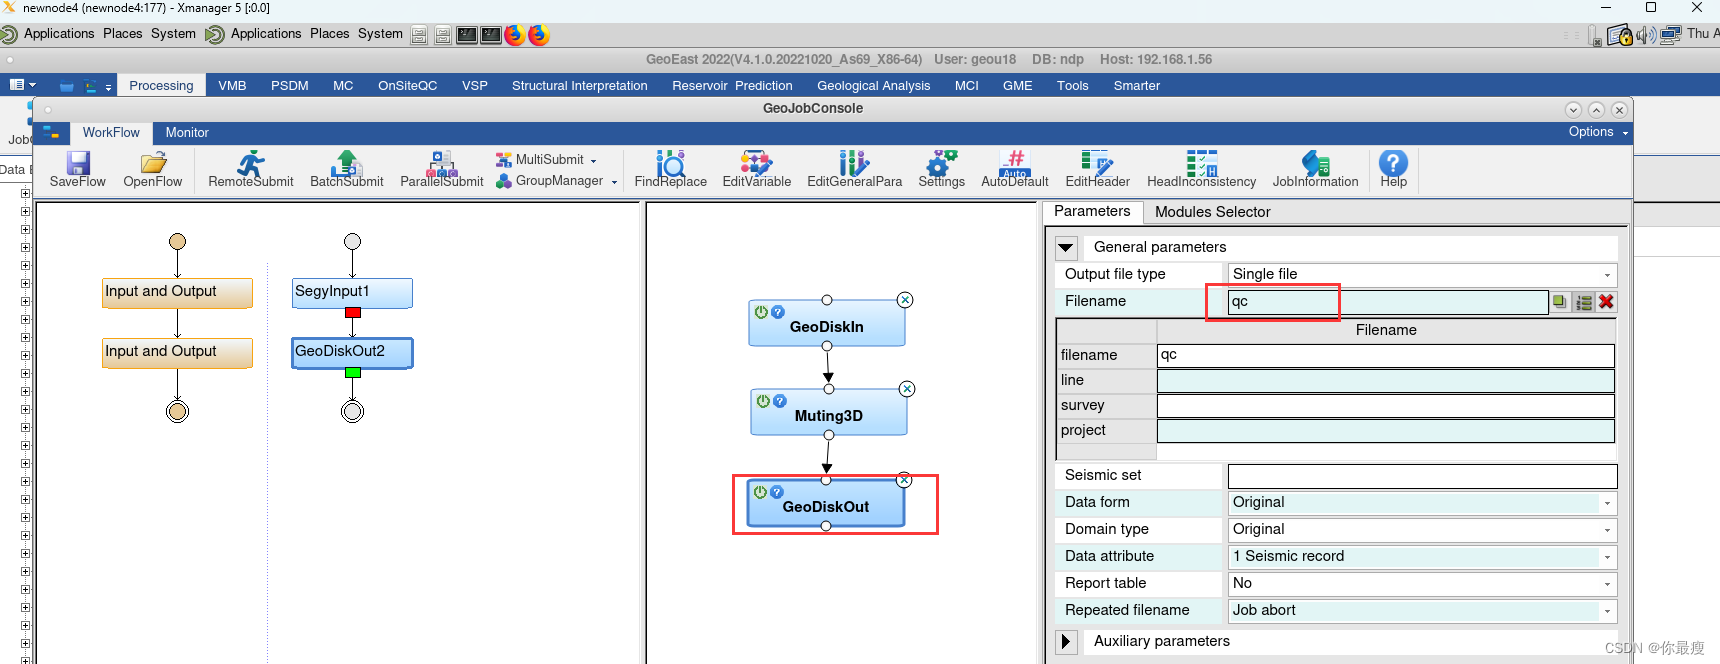Viewport: 1720px width, 664px height.
Task: Click the list icon beside Filename
Action: pyautogui.click(x=1584, y=302)
